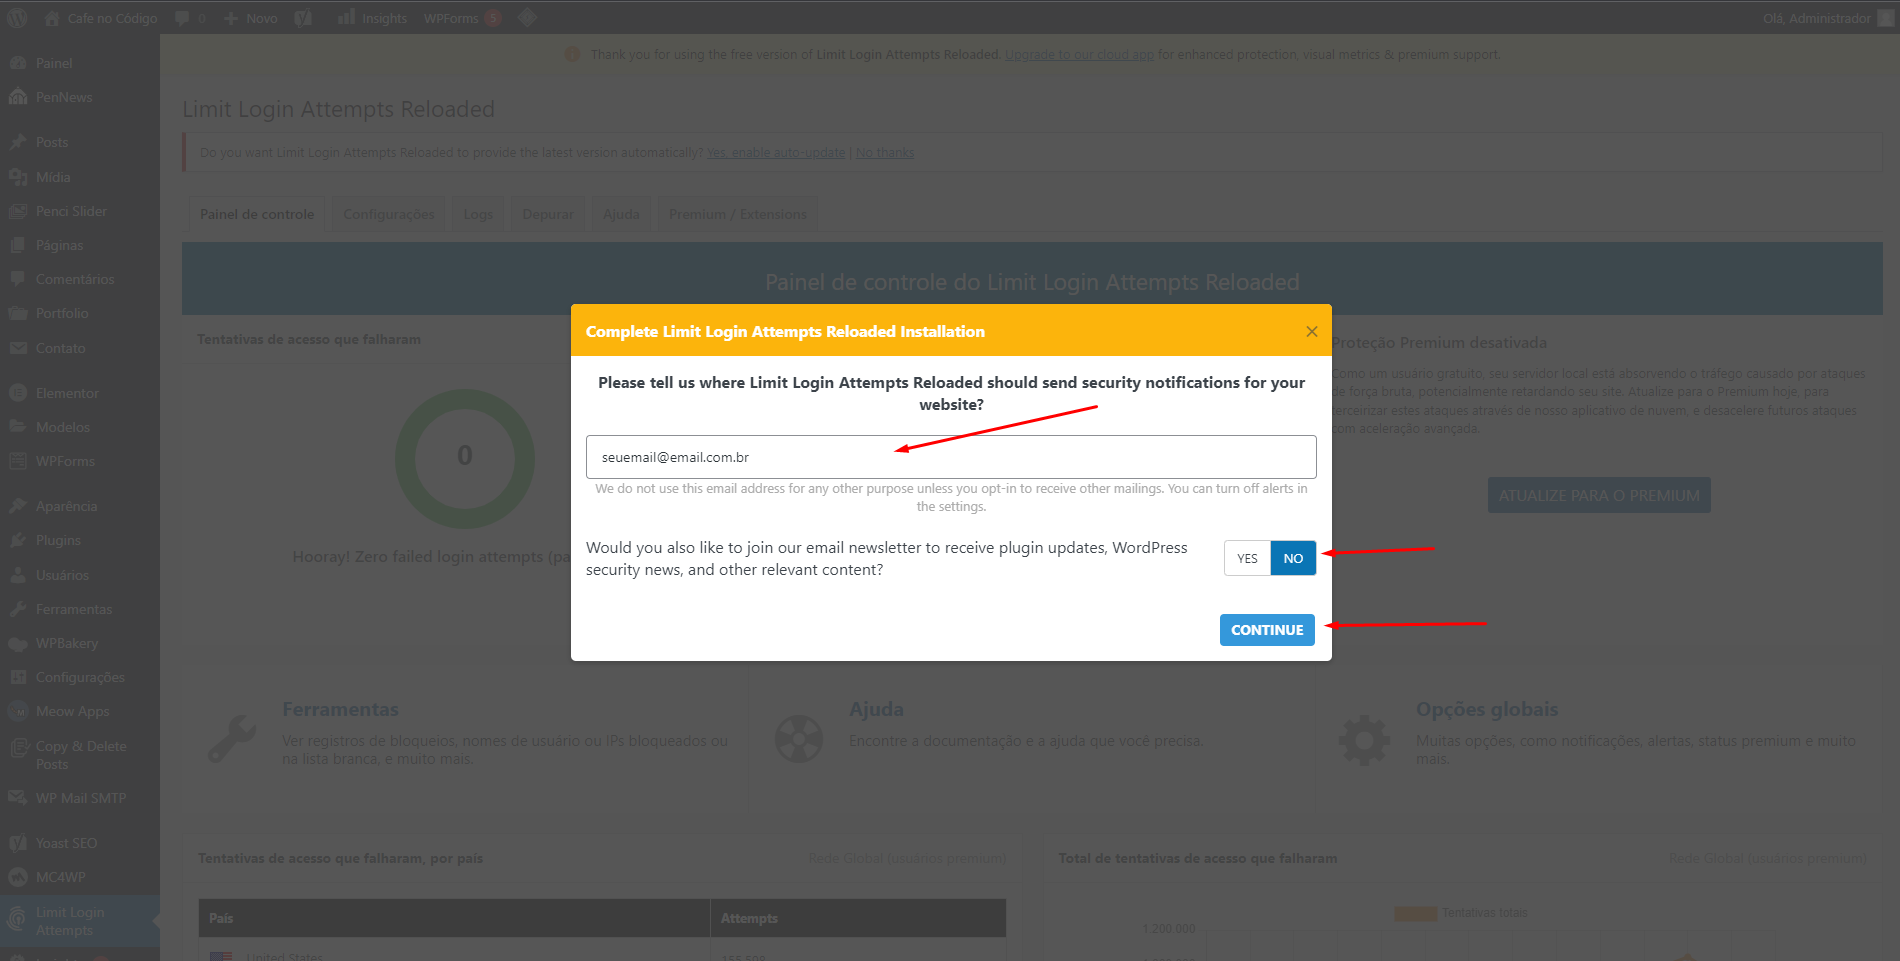Viewport: 1900px width, 961px height.
Task: Click the lifebuoy help icon
Action: 799,740
